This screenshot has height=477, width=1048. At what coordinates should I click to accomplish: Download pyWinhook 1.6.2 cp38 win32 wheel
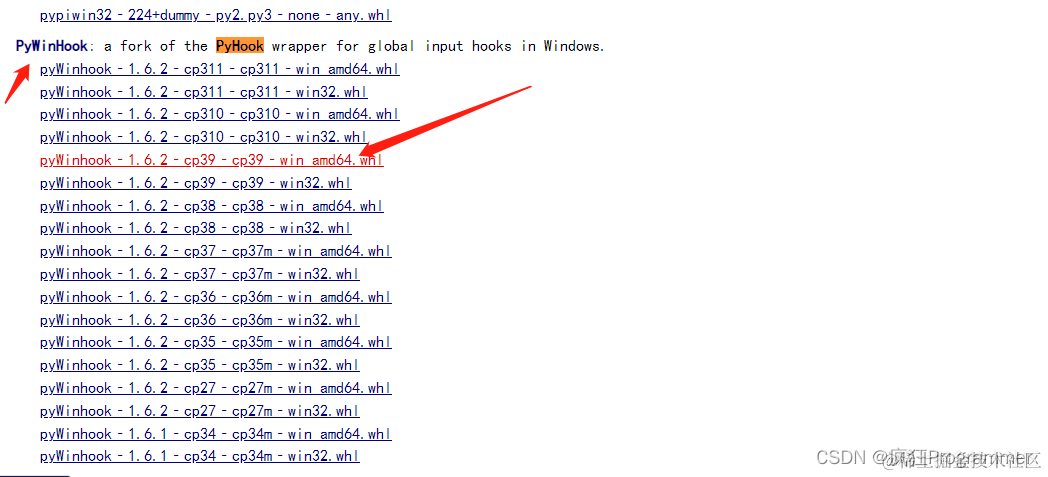click(x=196, y=228)
